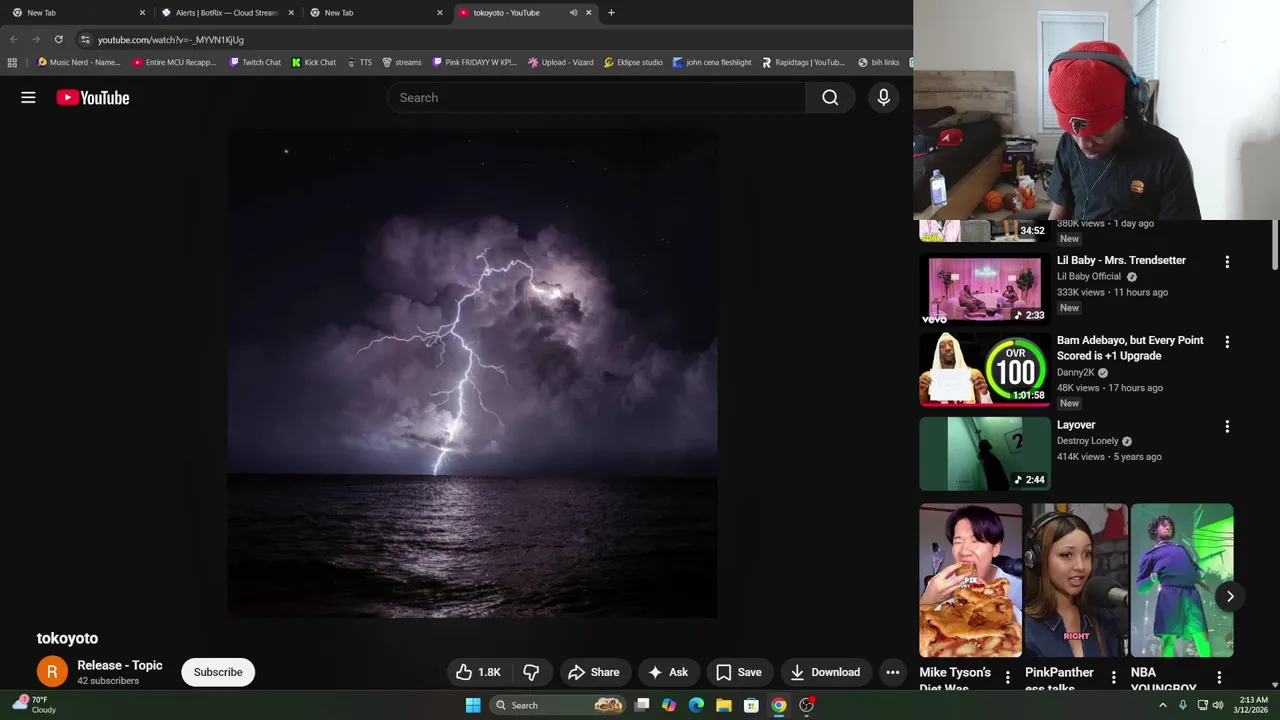The image size is (1280, 720).
Task: Download the tokoyoto video
Action: tap(825, 672)
